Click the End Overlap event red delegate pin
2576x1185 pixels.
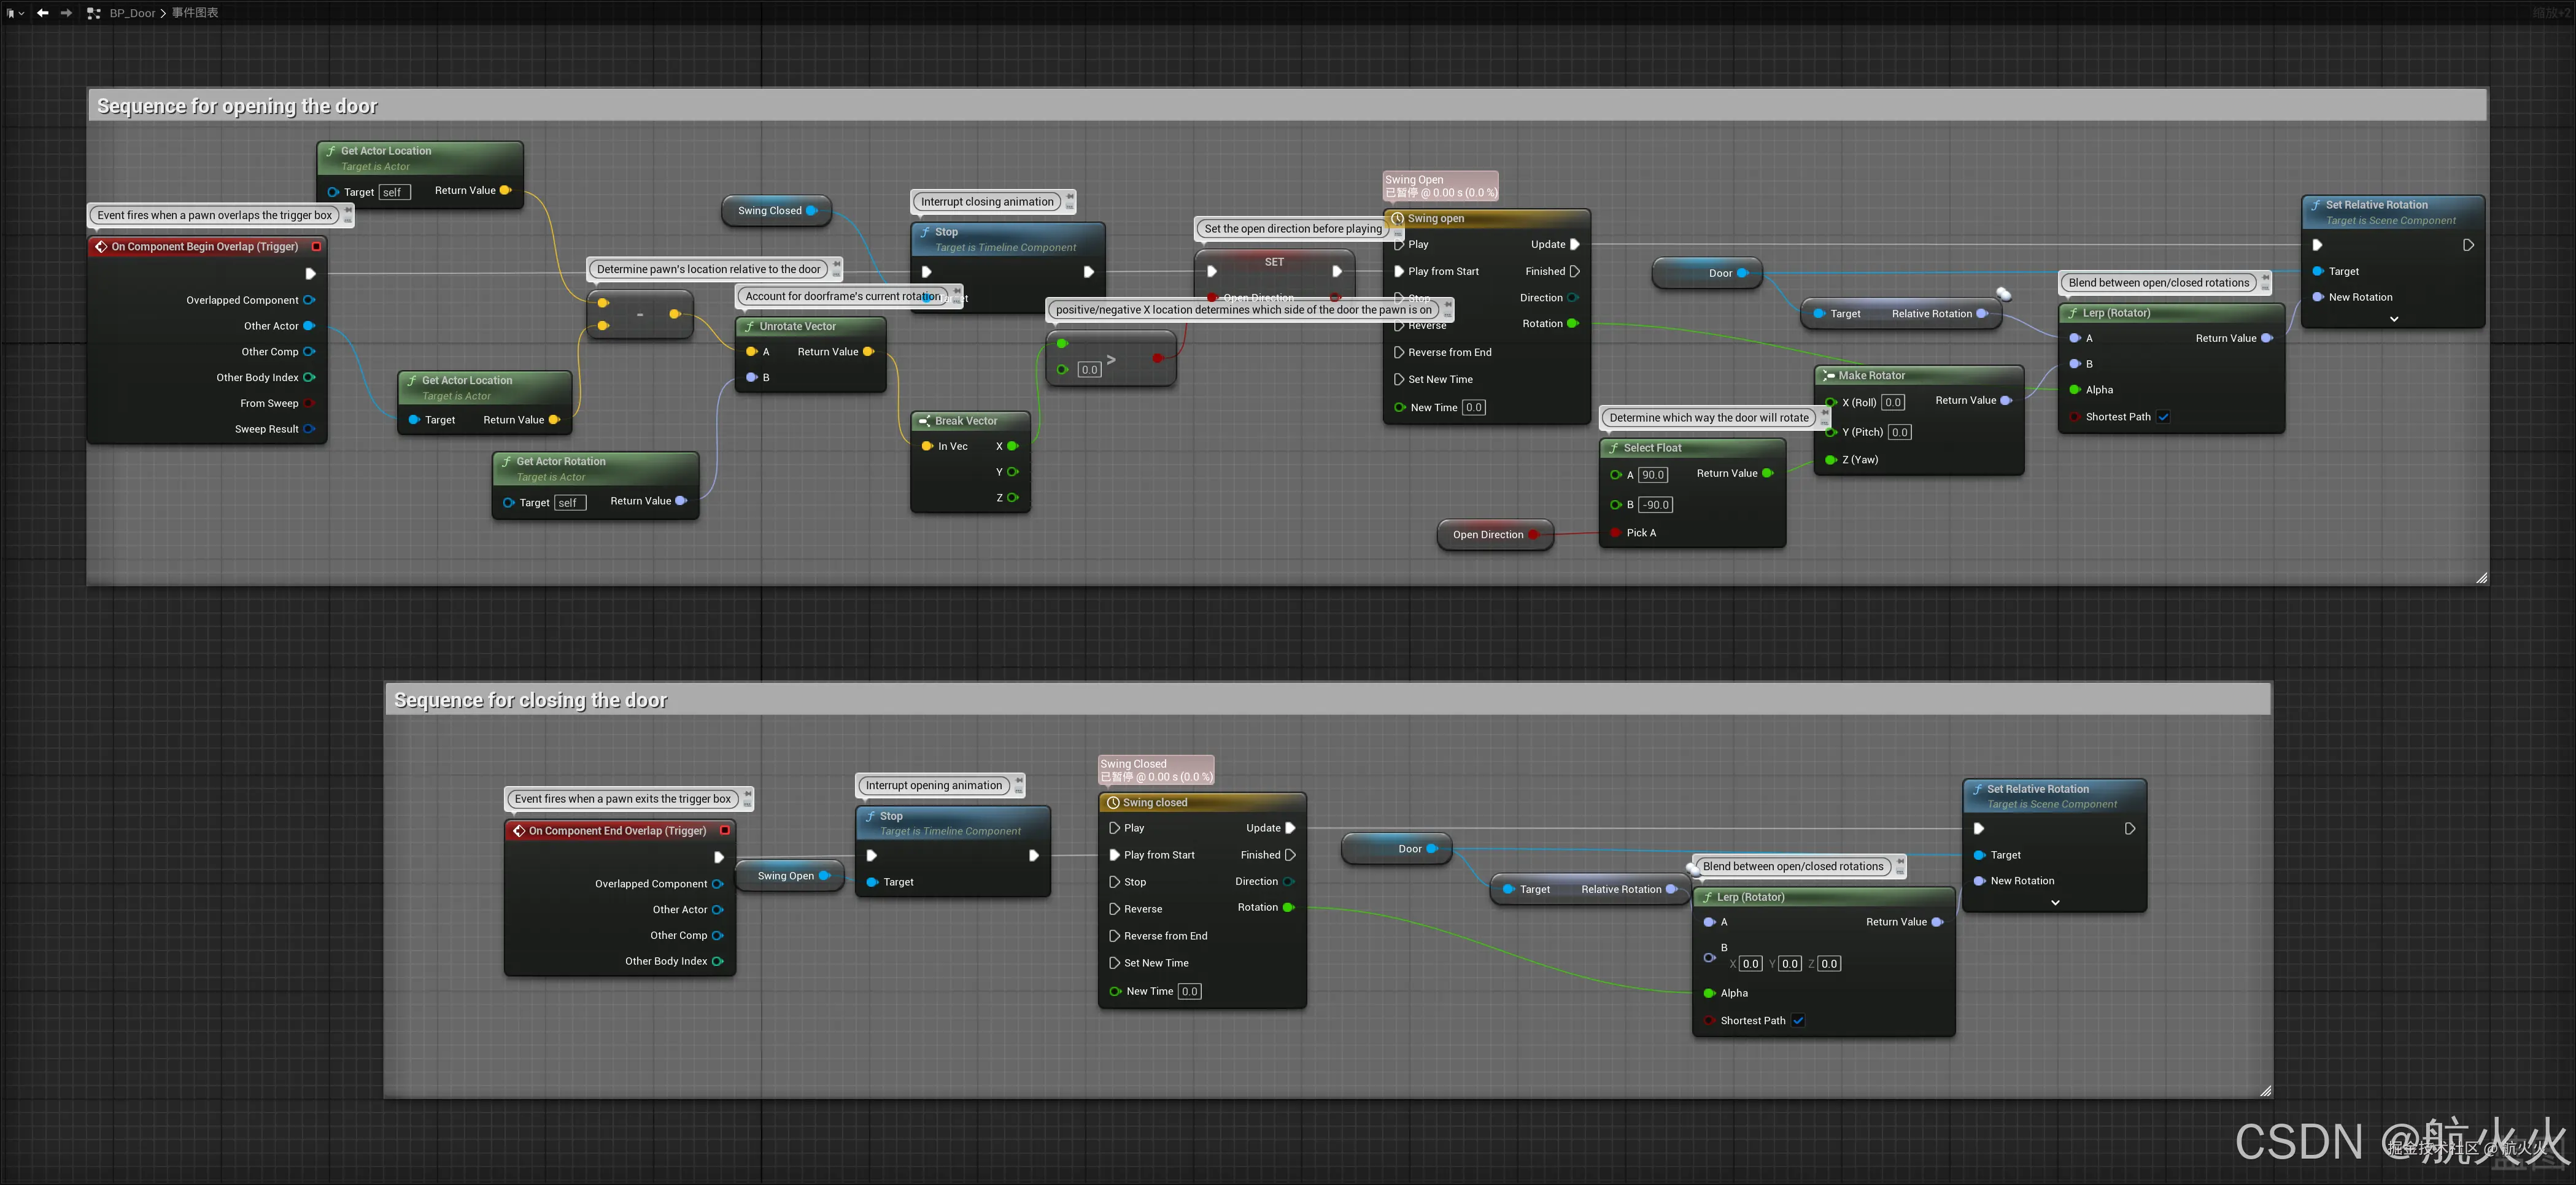(x=725, y=830)
